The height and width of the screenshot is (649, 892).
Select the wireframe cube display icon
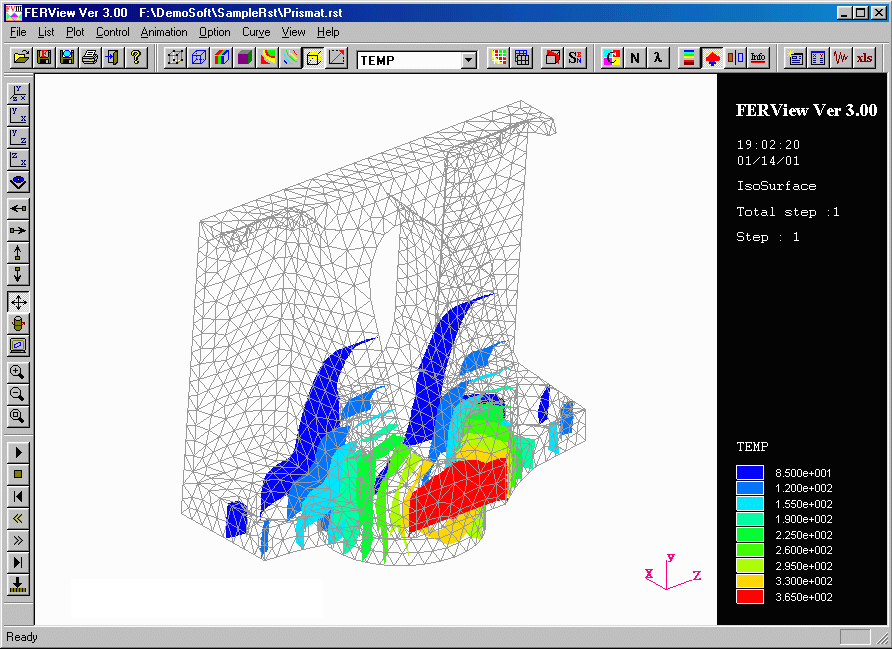coord(198,58)
